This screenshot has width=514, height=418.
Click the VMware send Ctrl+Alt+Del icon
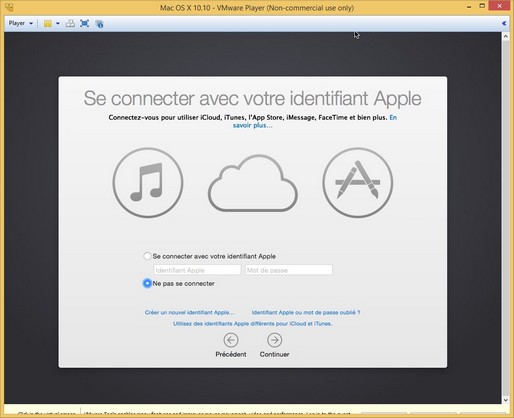[x=70, y=23]
